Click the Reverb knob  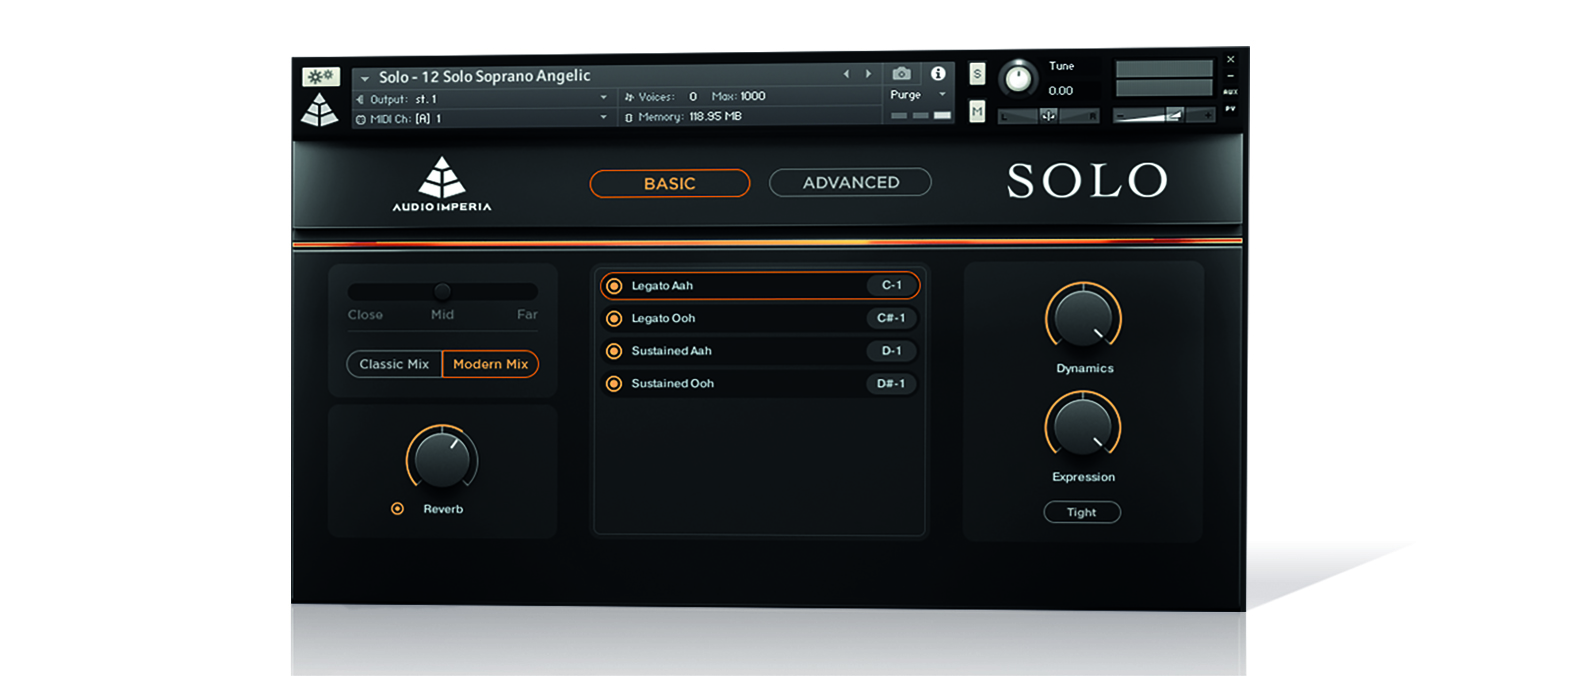[x=442, y=460]
